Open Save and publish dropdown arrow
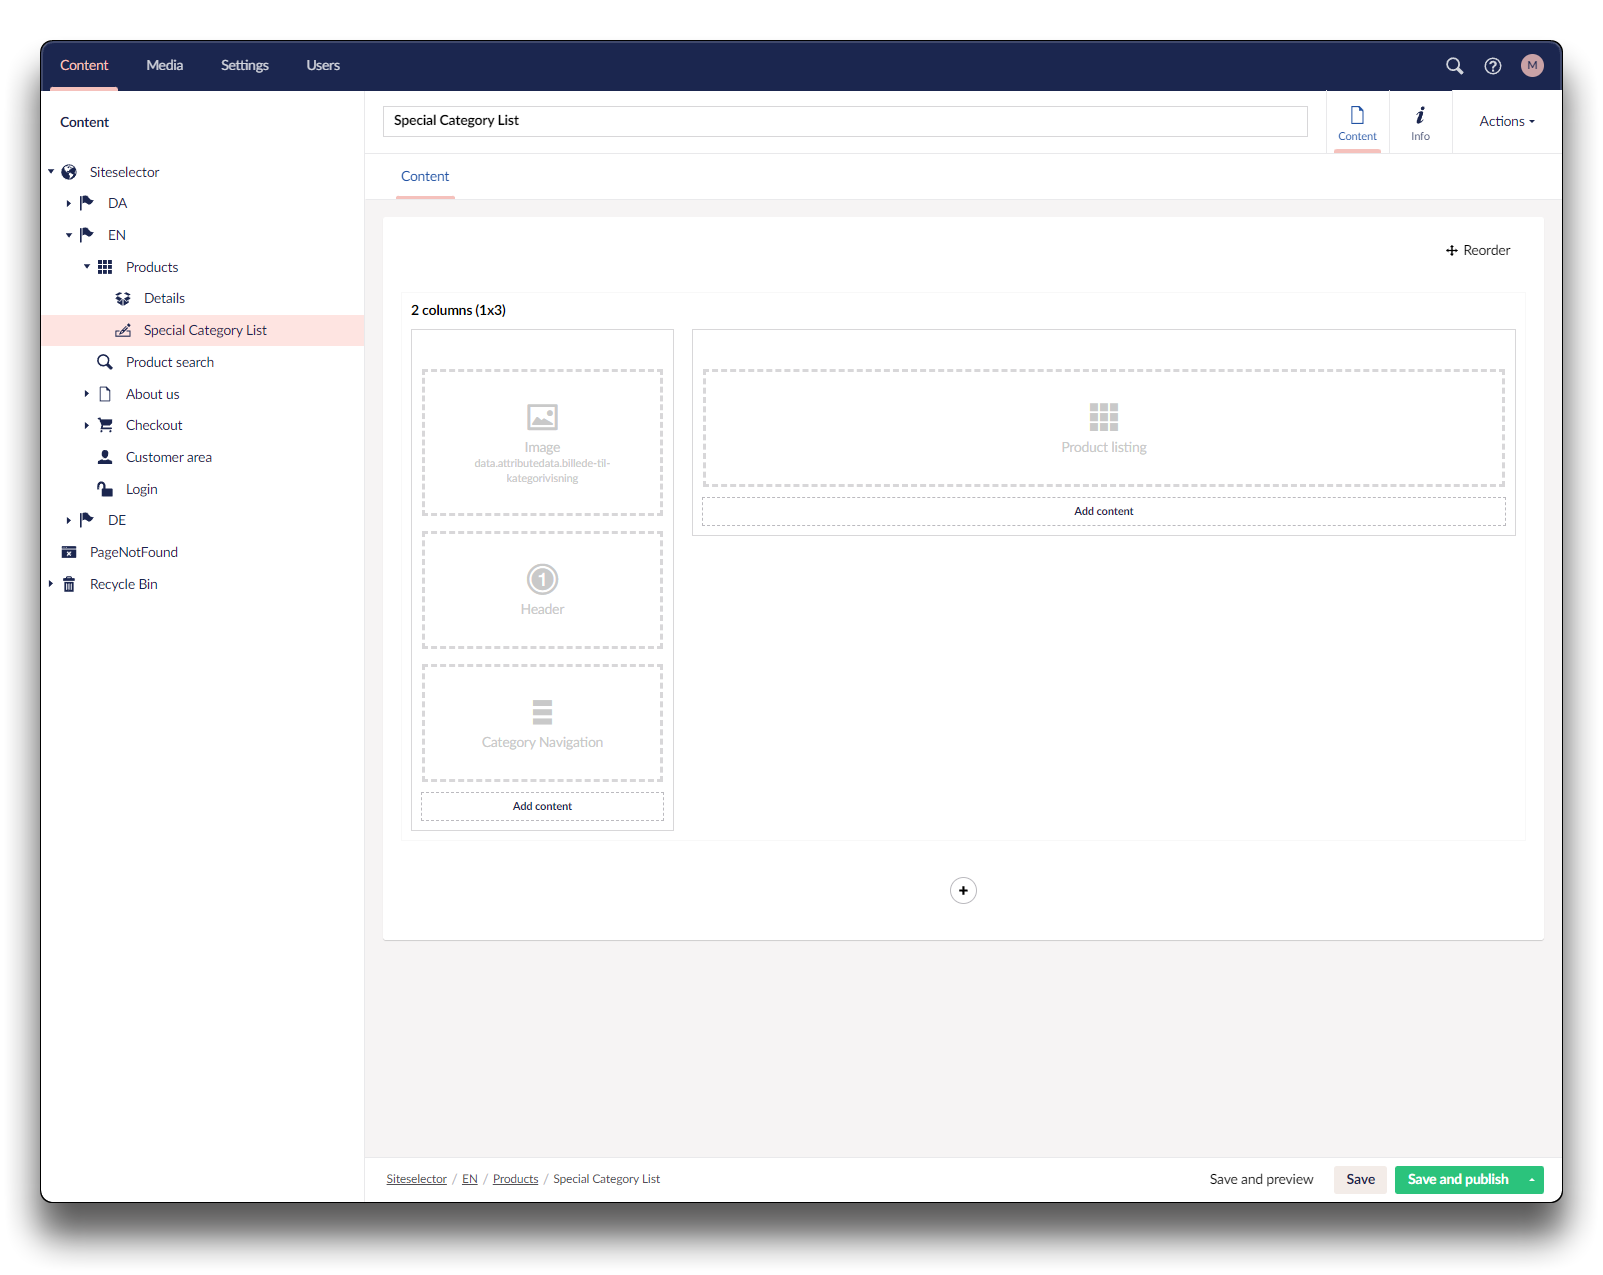Viewport: 1603px width, 1275px height. coord(1531,1180)
